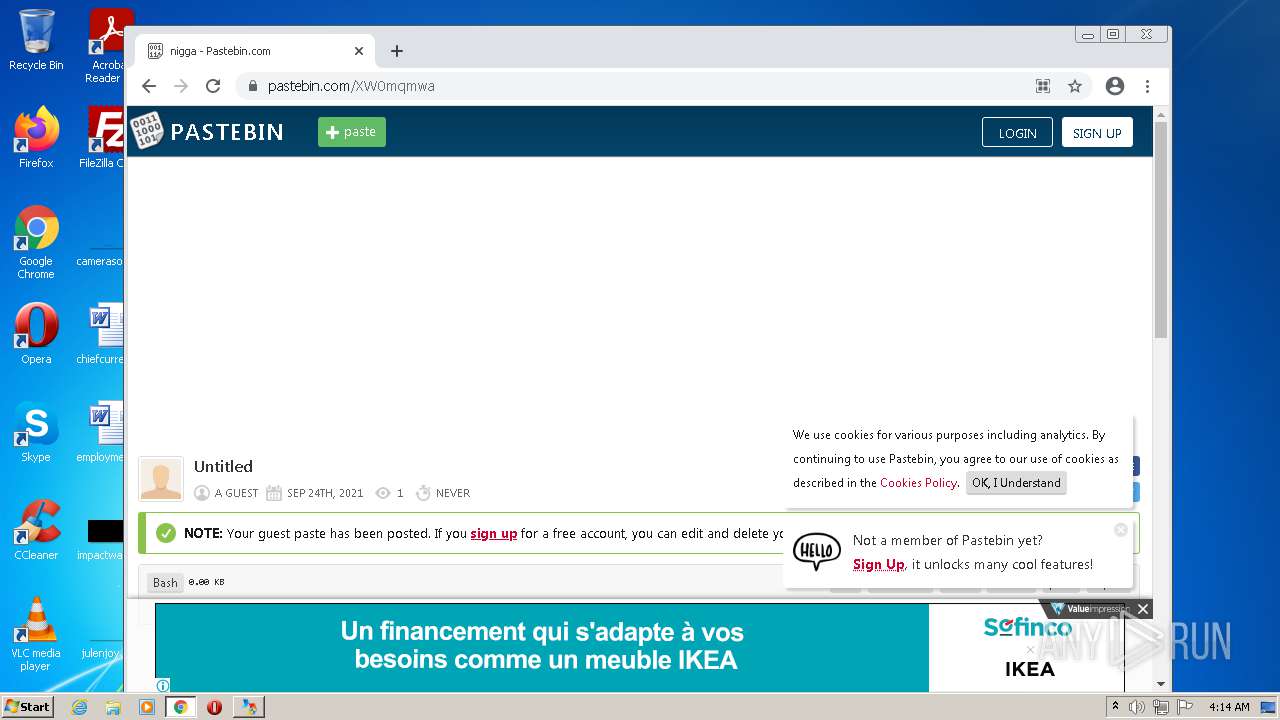Close the bottom ad banner
Screen dimensions: 1280x720
tap(1143, 609)
